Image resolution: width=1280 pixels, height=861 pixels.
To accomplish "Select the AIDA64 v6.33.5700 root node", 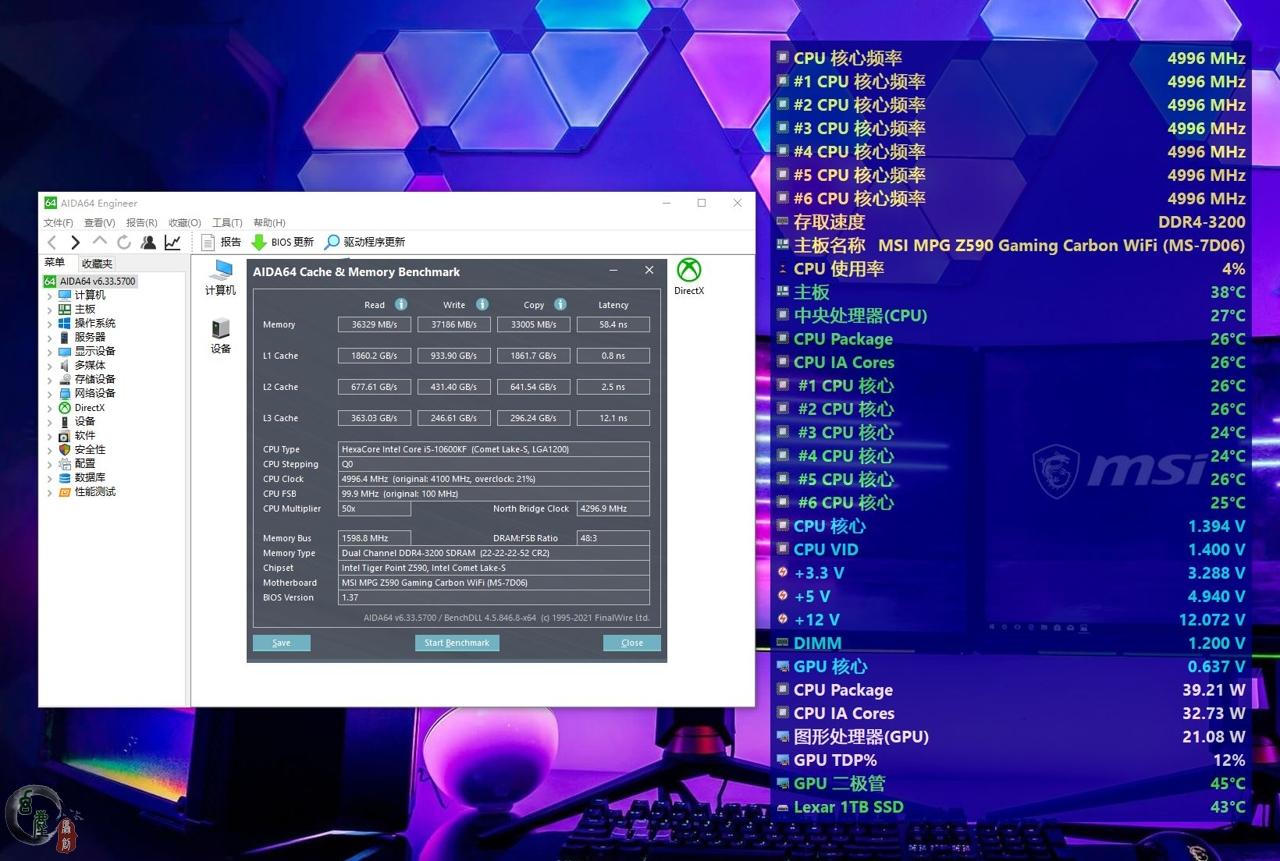I will (90, 281).
